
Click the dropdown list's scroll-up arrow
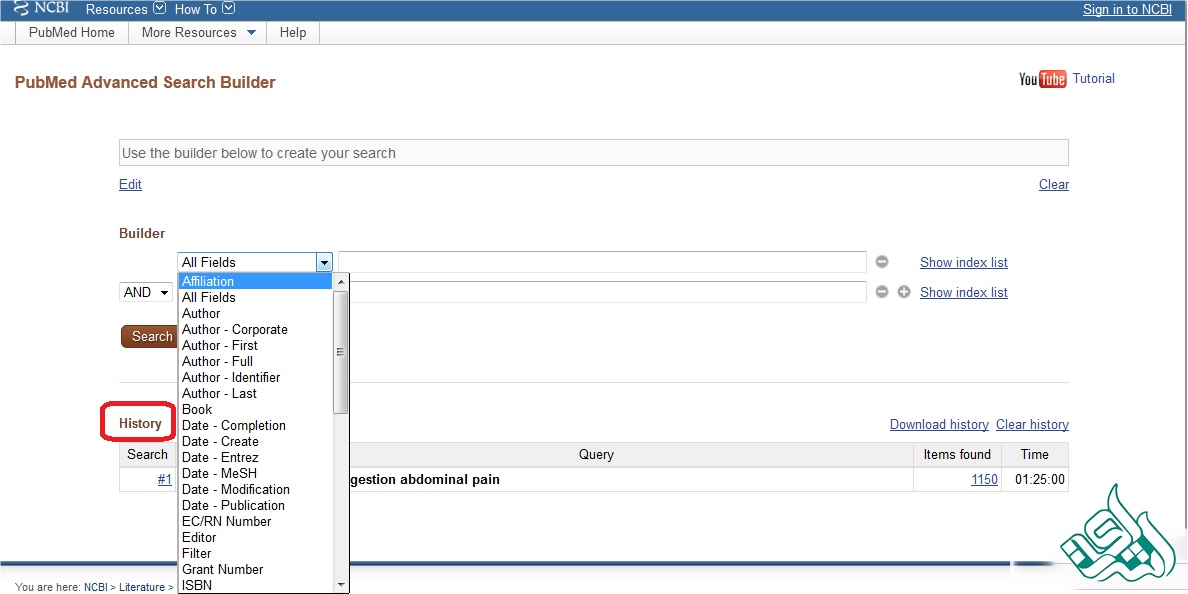(x=341, y=281)
